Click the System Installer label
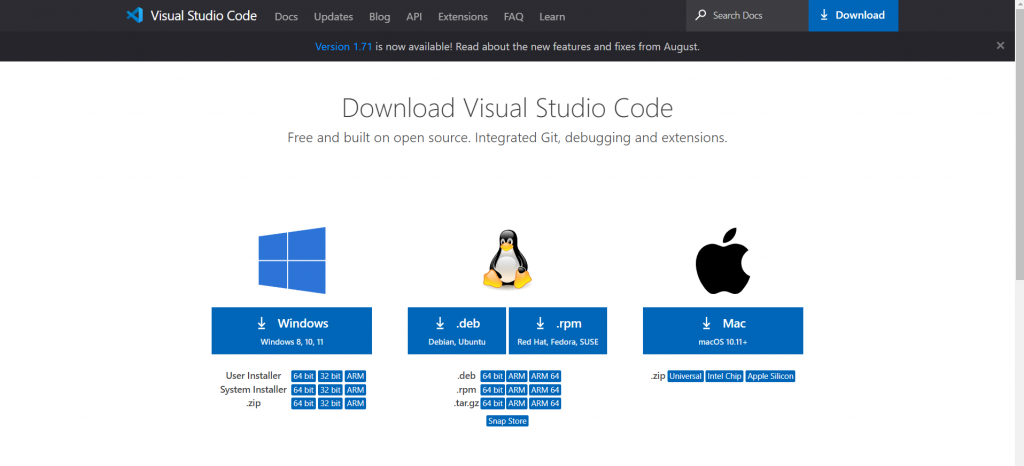Viewport: 1024px width, 466px height. [253, 390]
